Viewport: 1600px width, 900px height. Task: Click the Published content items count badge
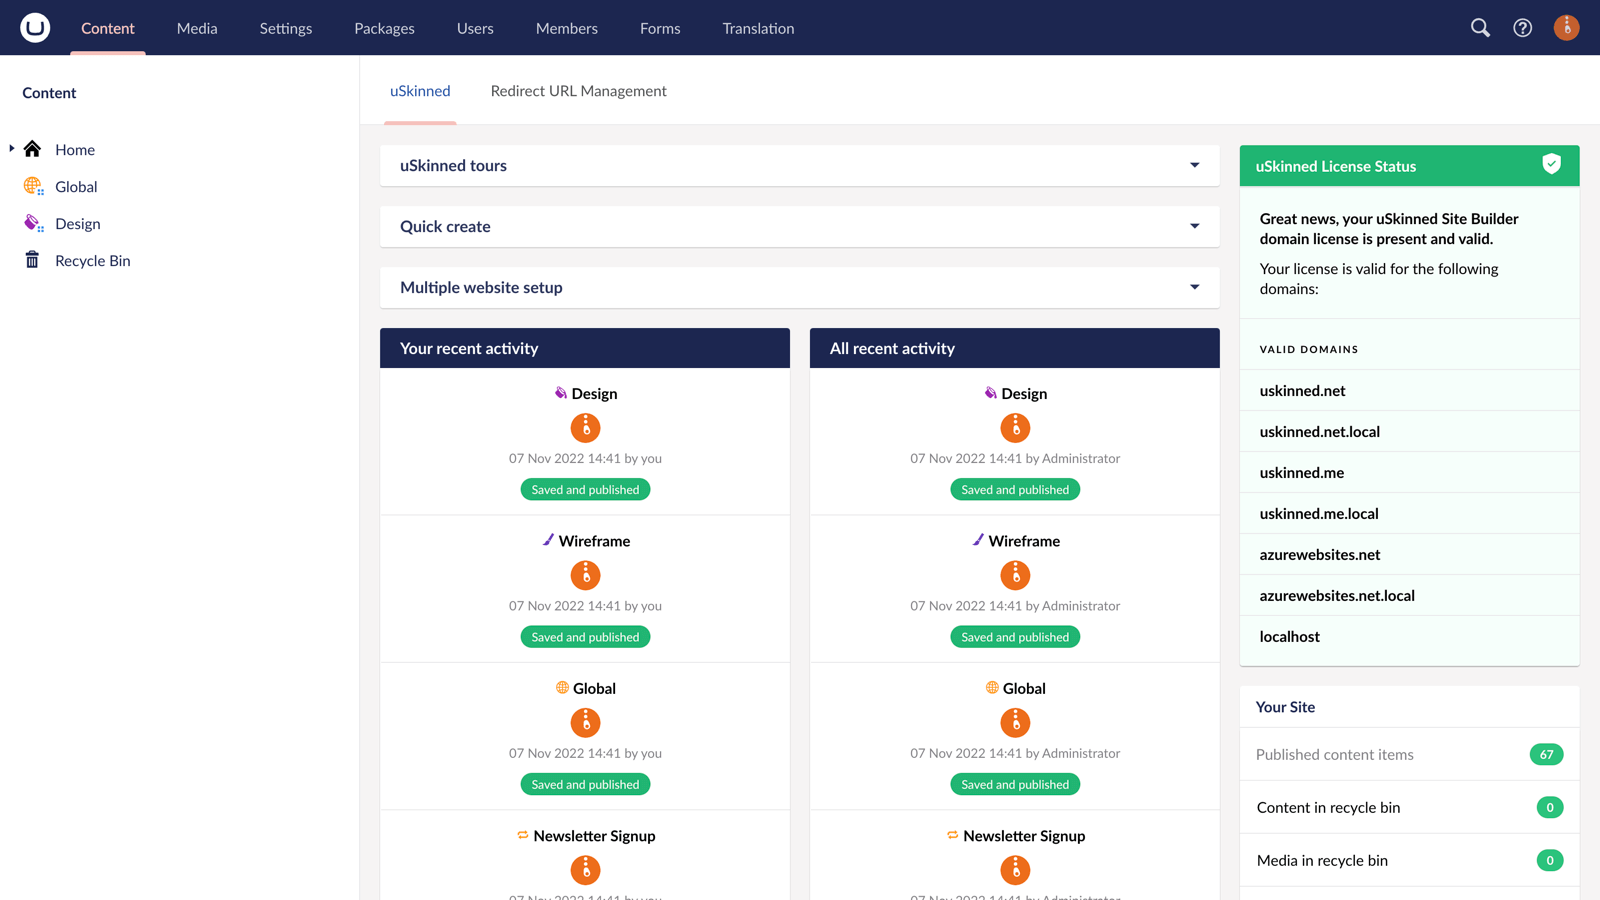pyautogui.click(x=1546, y=755)
